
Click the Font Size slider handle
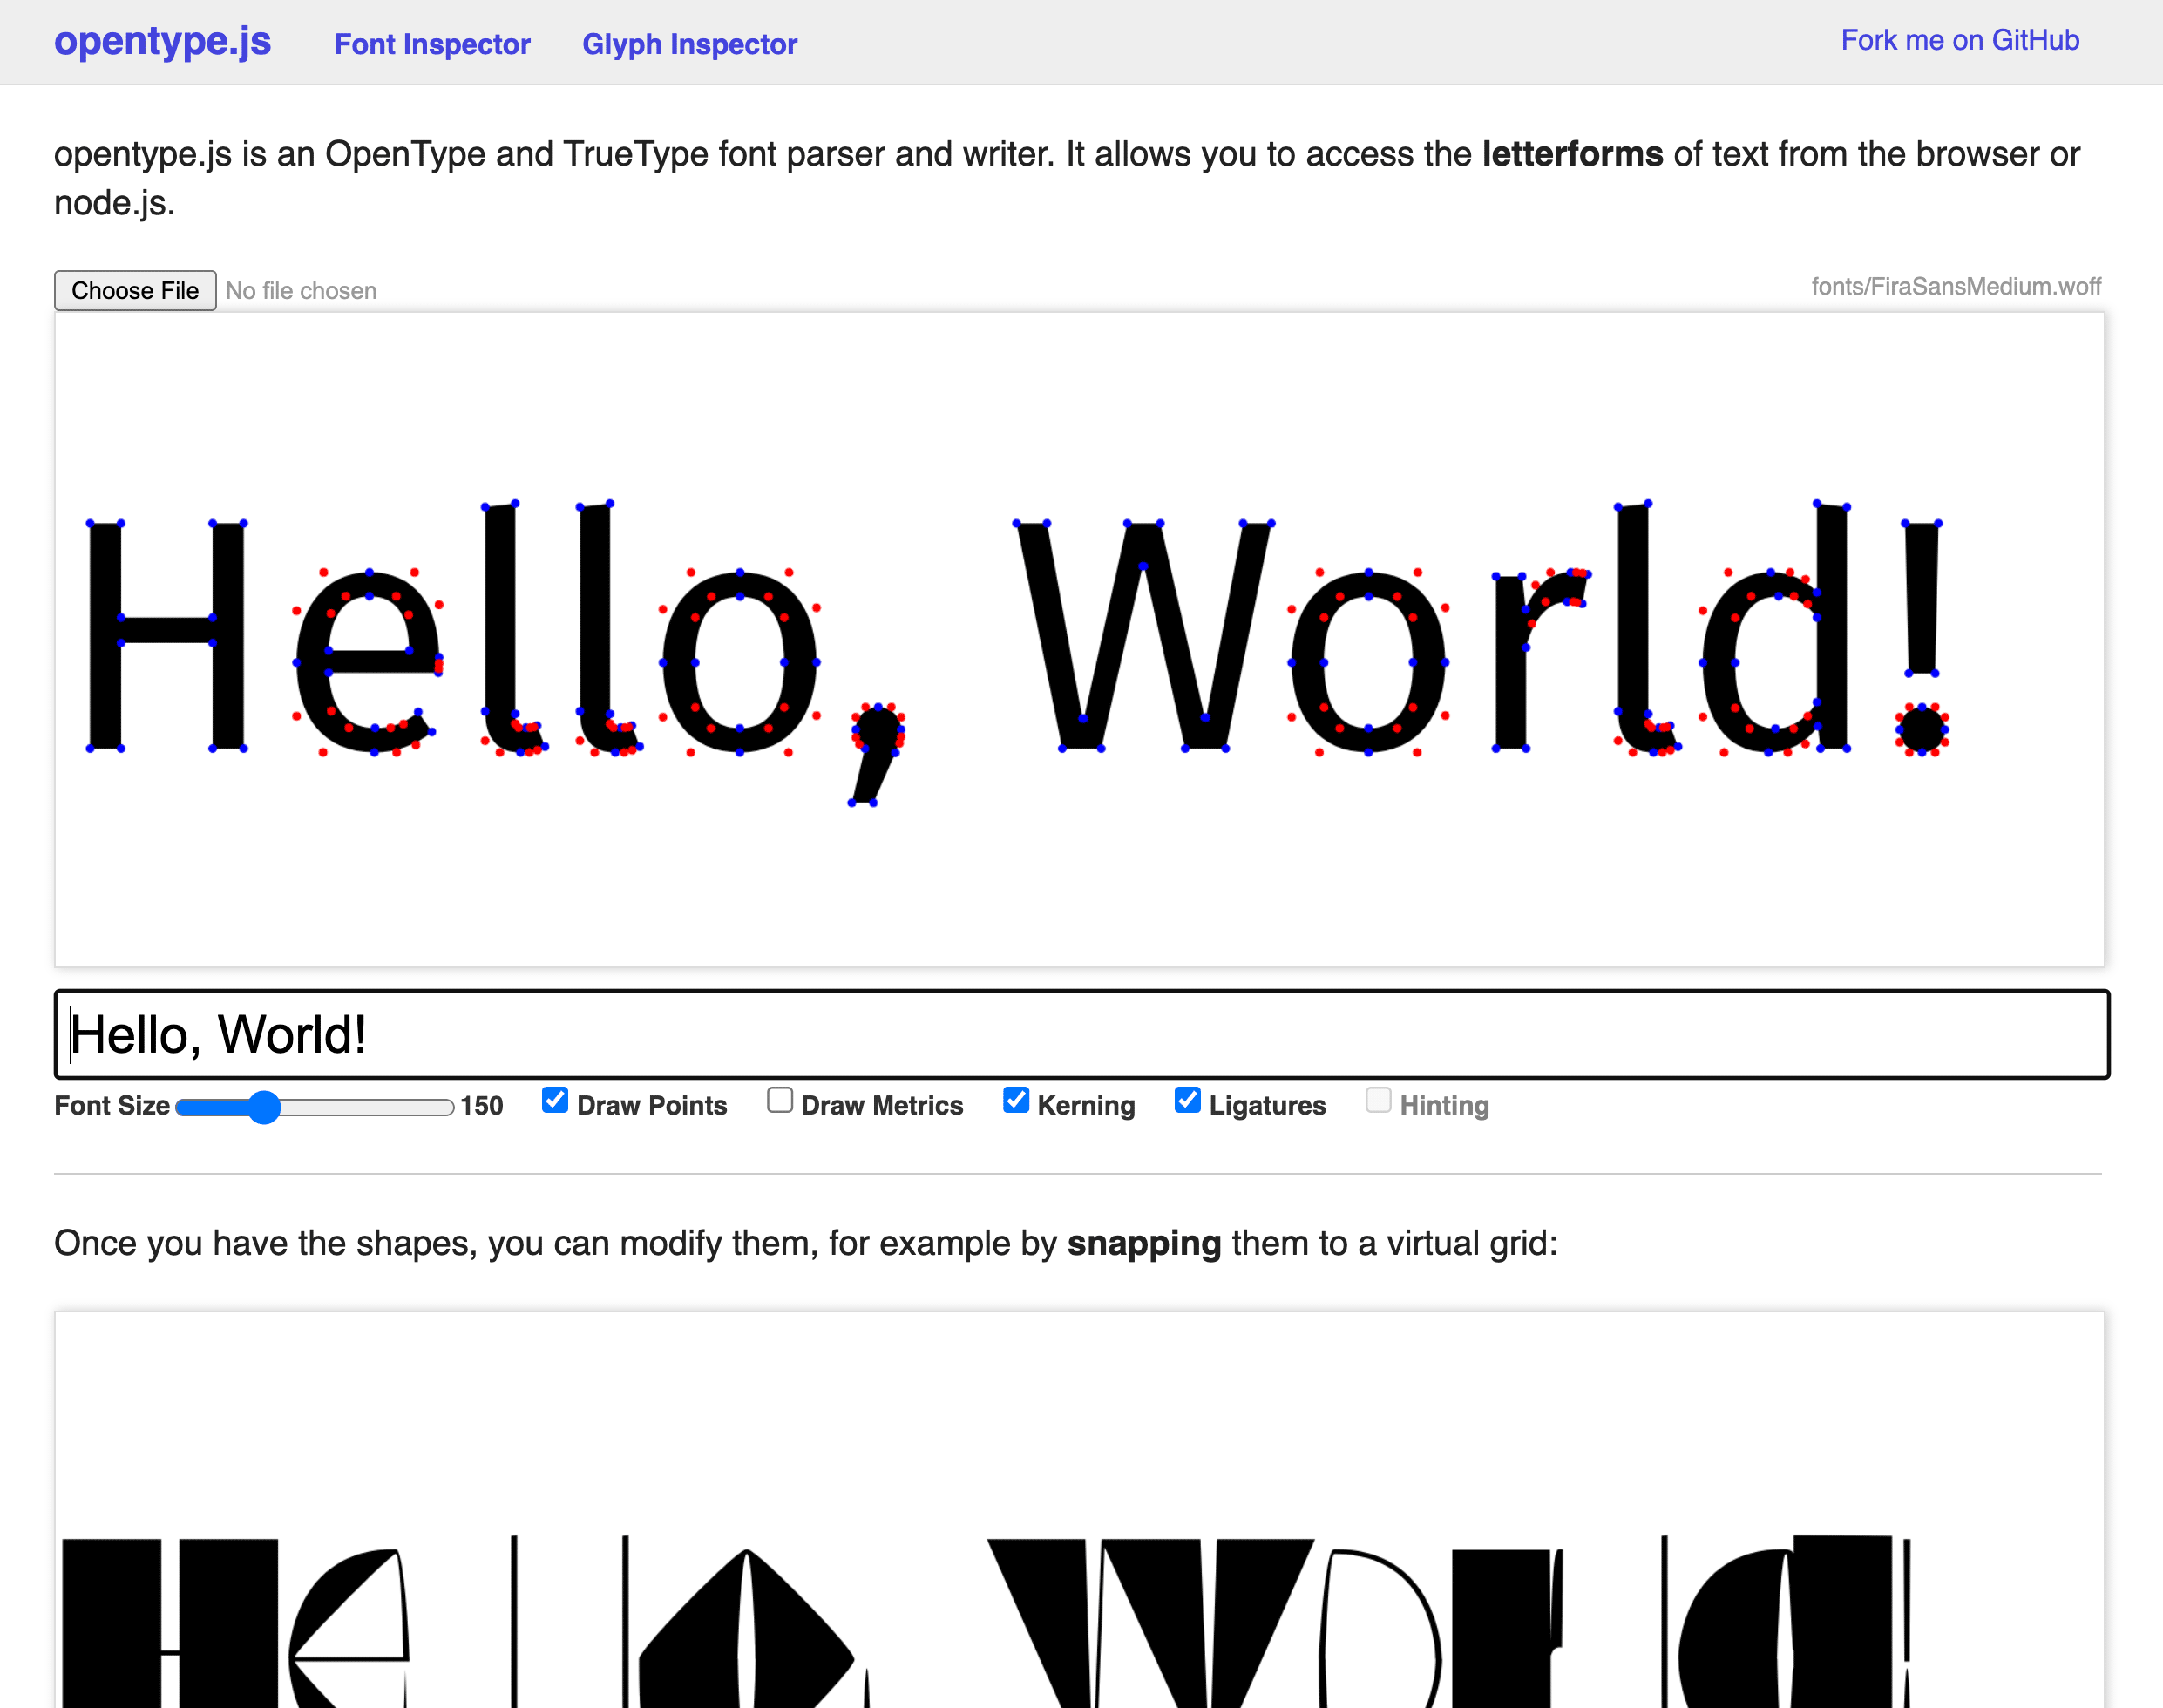(264, 1107)
